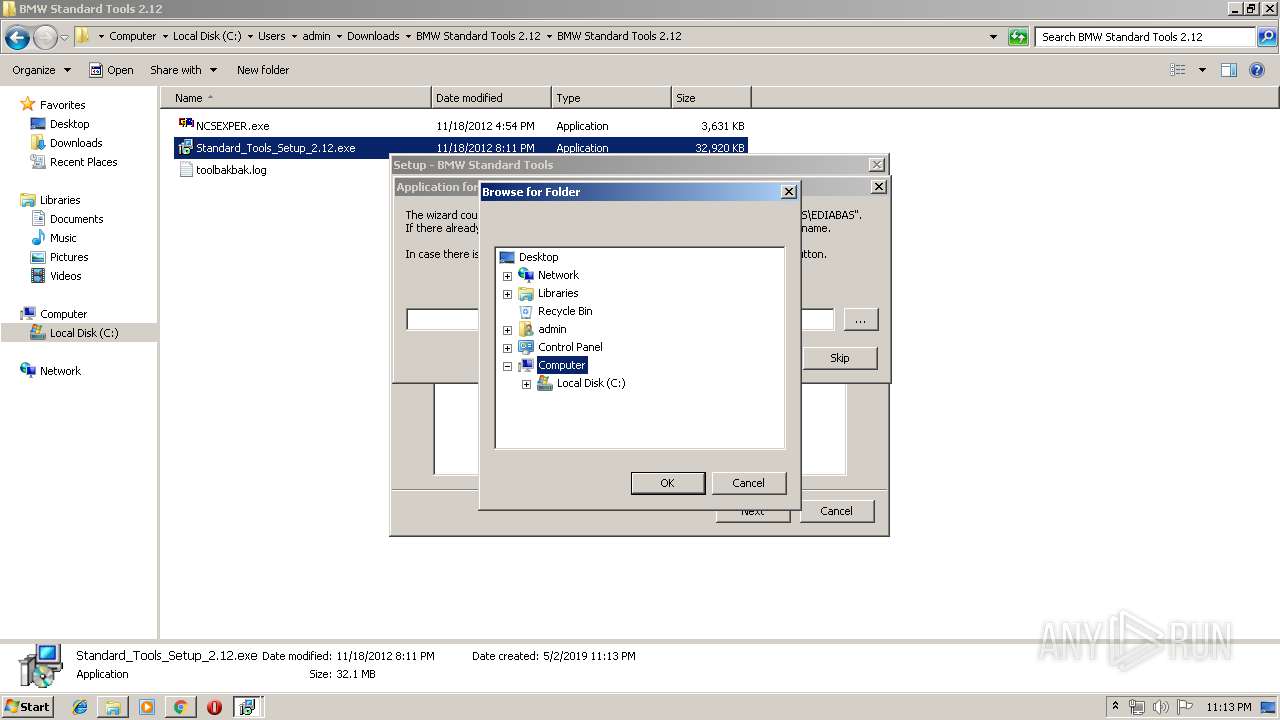Select Local Disk (C:) in Browse dialog tree

(591, 383)
